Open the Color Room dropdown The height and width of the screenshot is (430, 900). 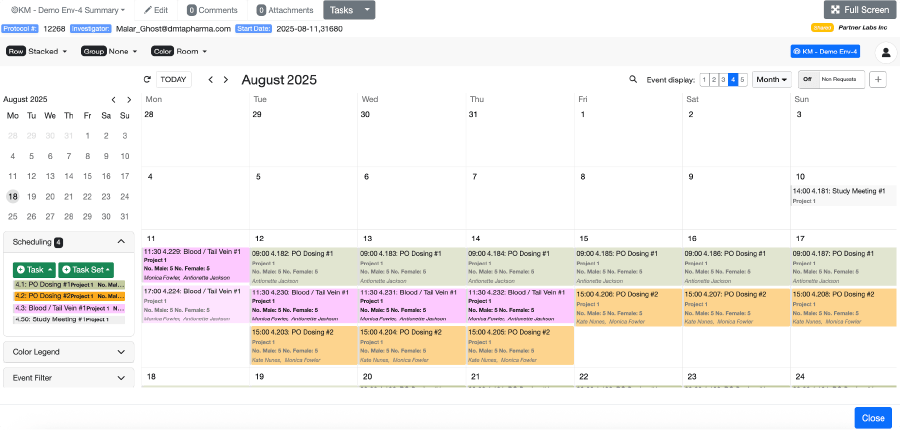(179, 52)
